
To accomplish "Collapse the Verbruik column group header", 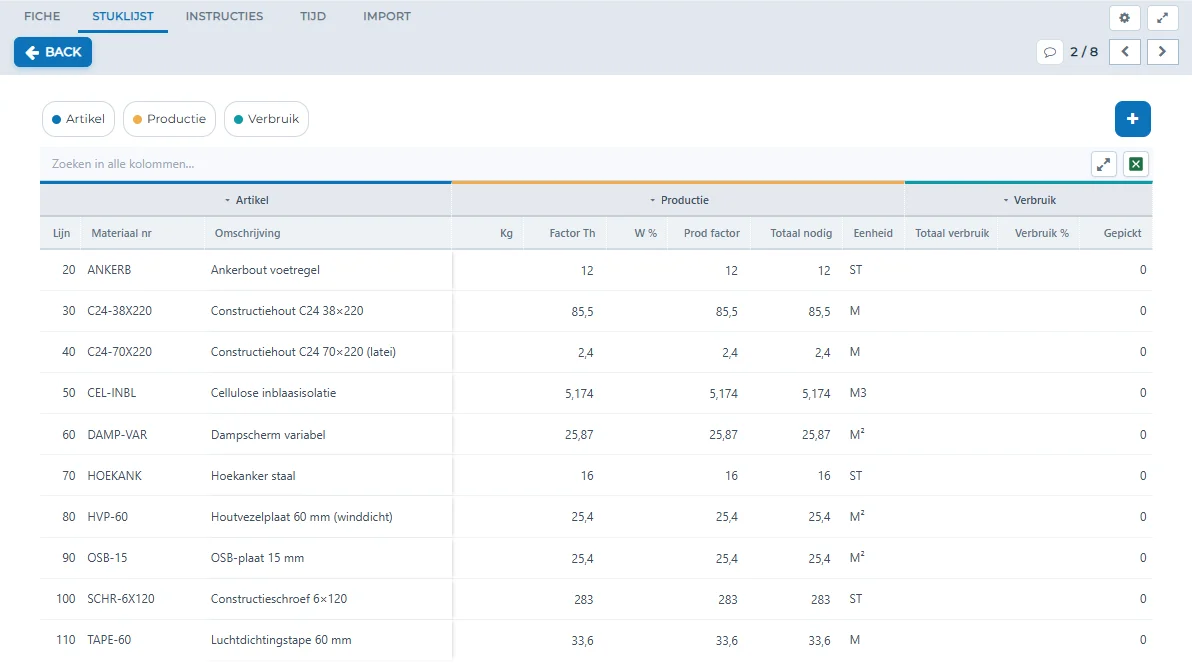I will (x=1029, y=200).
